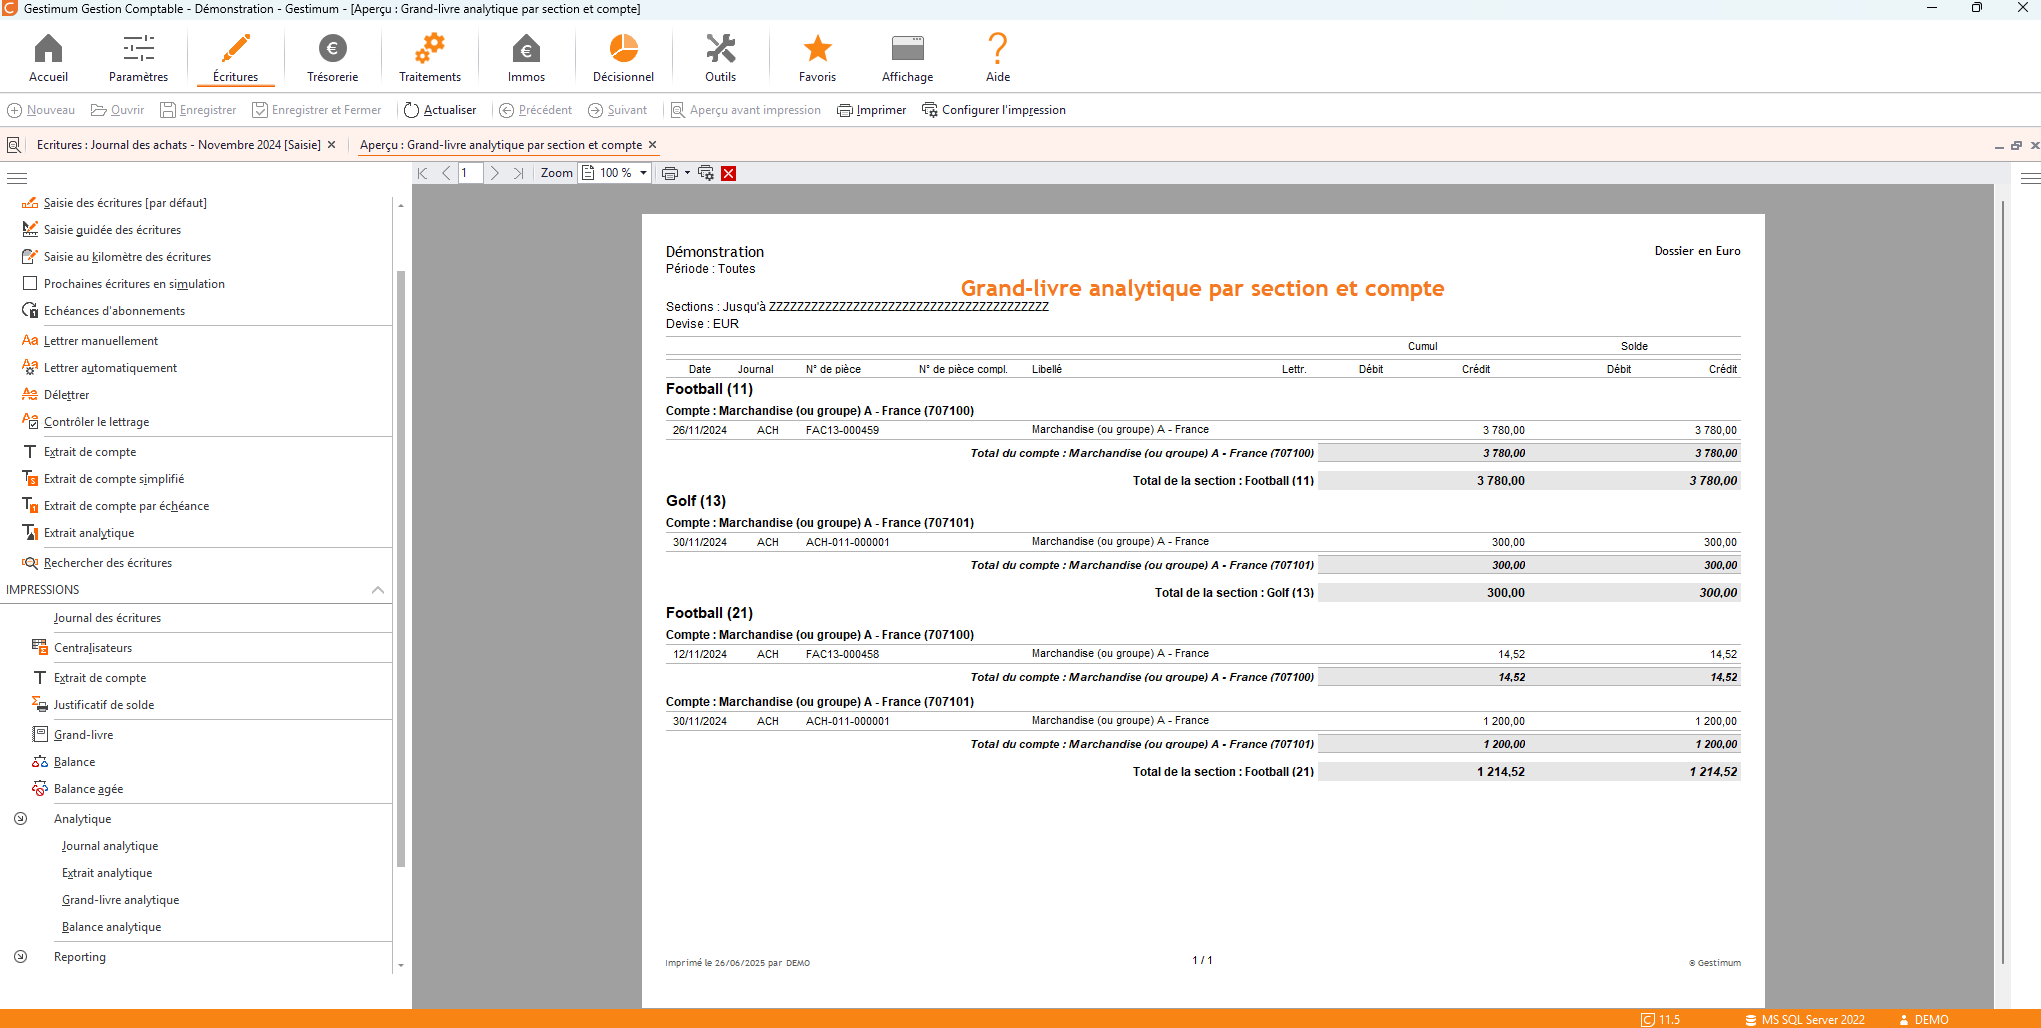Open Affichage window icon

click(907, 58)
